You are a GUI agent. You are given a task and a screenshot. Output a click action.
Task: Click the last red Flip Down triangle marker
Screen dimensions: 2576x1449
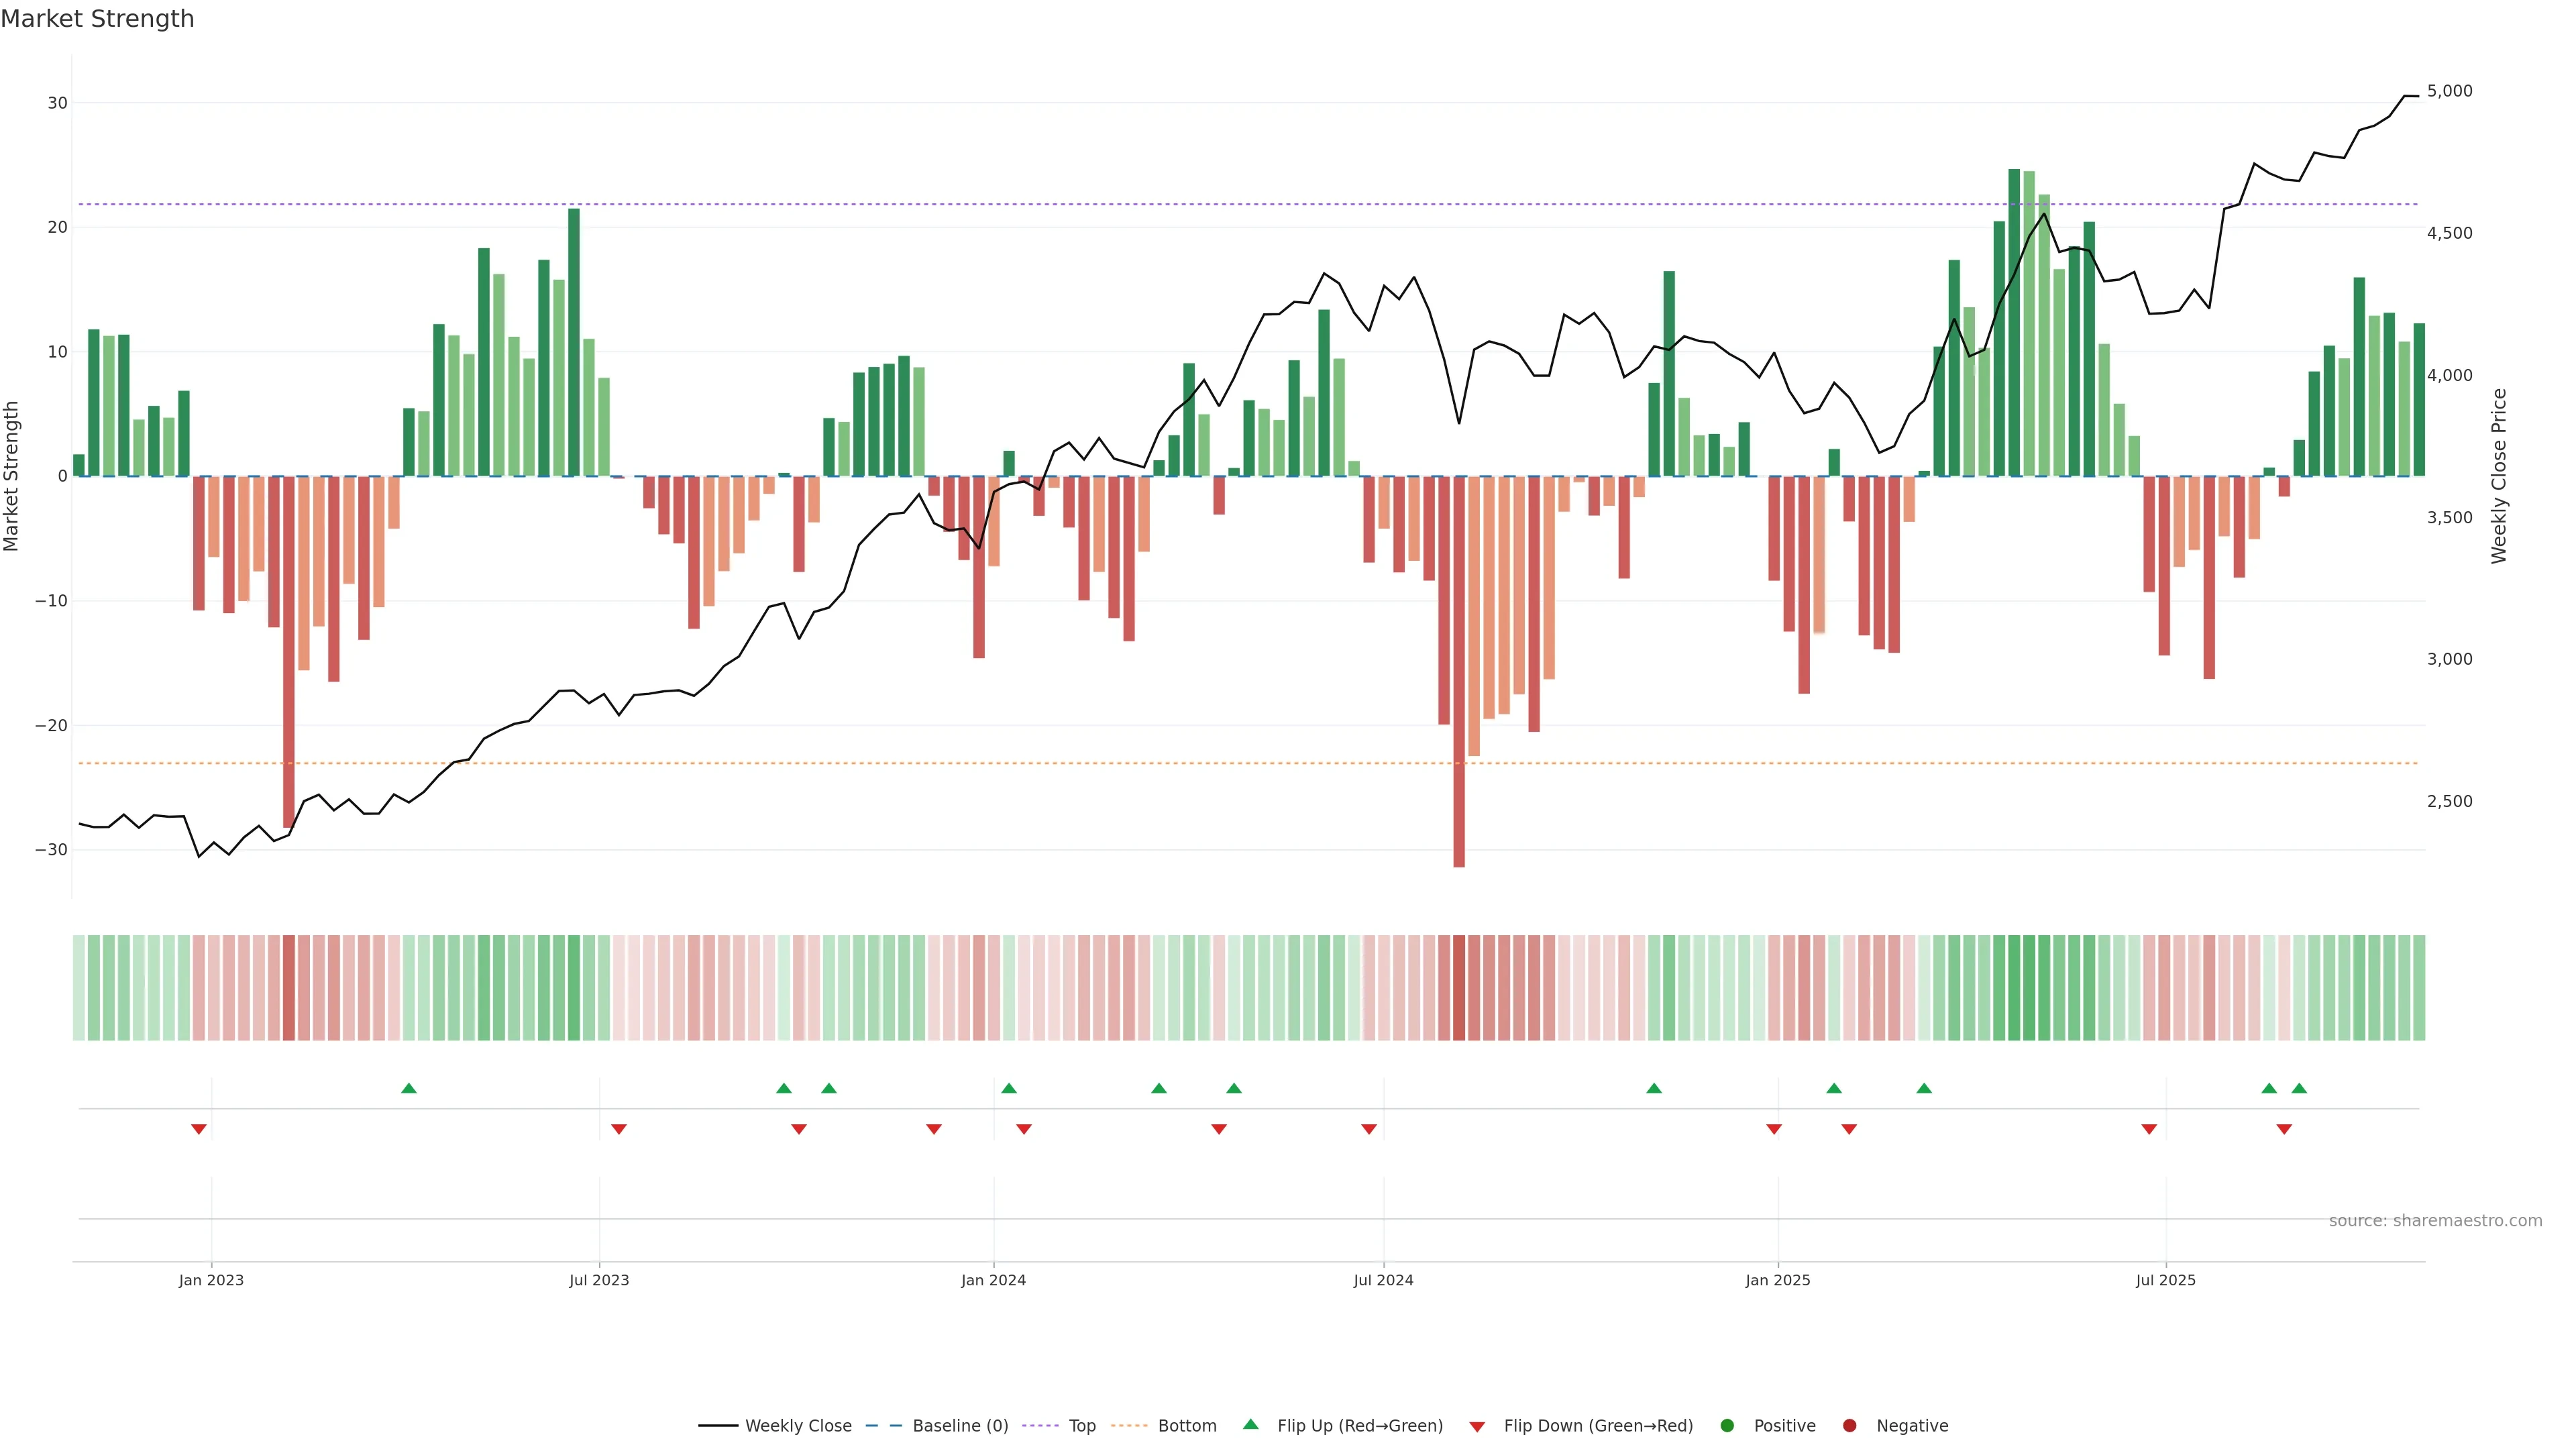pyautogui.click(x=2284, y=1129)
